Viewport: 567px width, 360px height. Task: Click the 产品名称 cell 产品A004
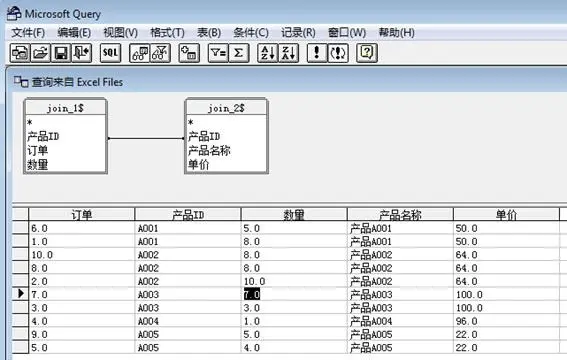400,321
